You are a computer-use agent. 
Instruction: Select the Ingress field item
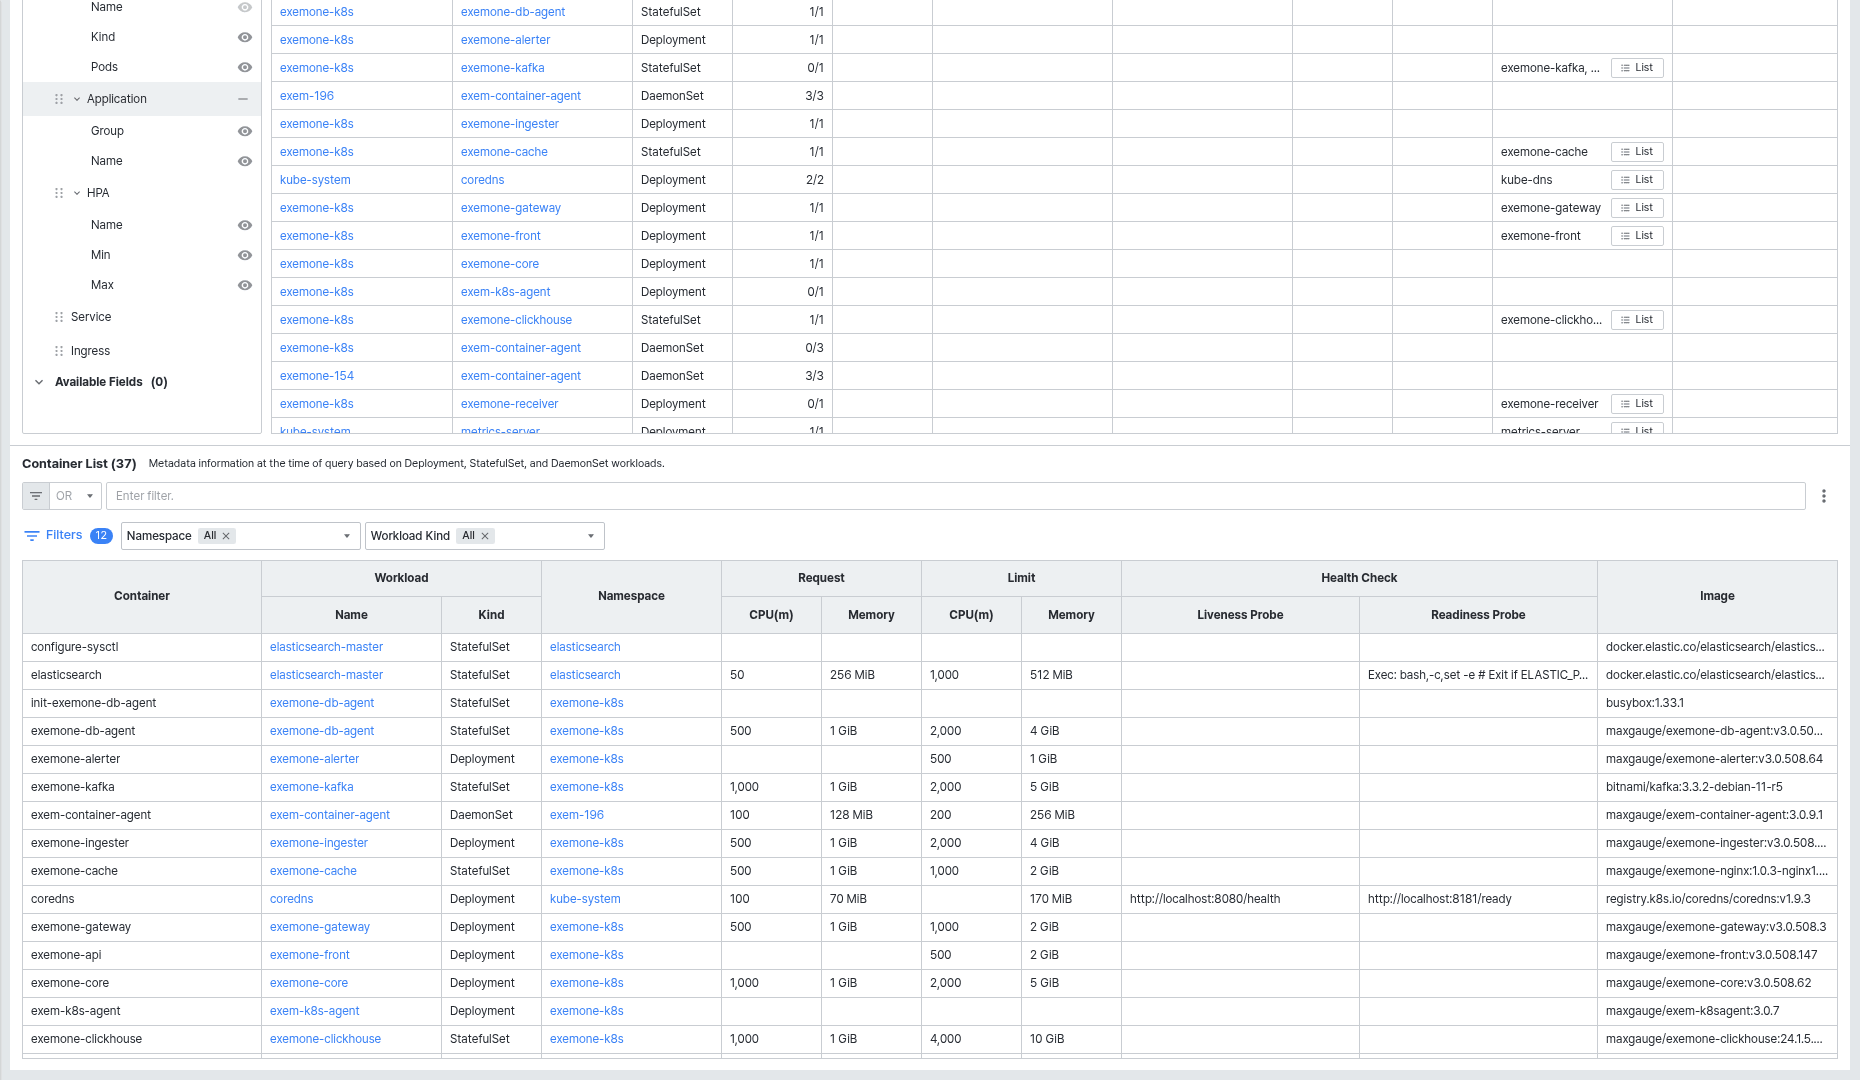[90, 351]
